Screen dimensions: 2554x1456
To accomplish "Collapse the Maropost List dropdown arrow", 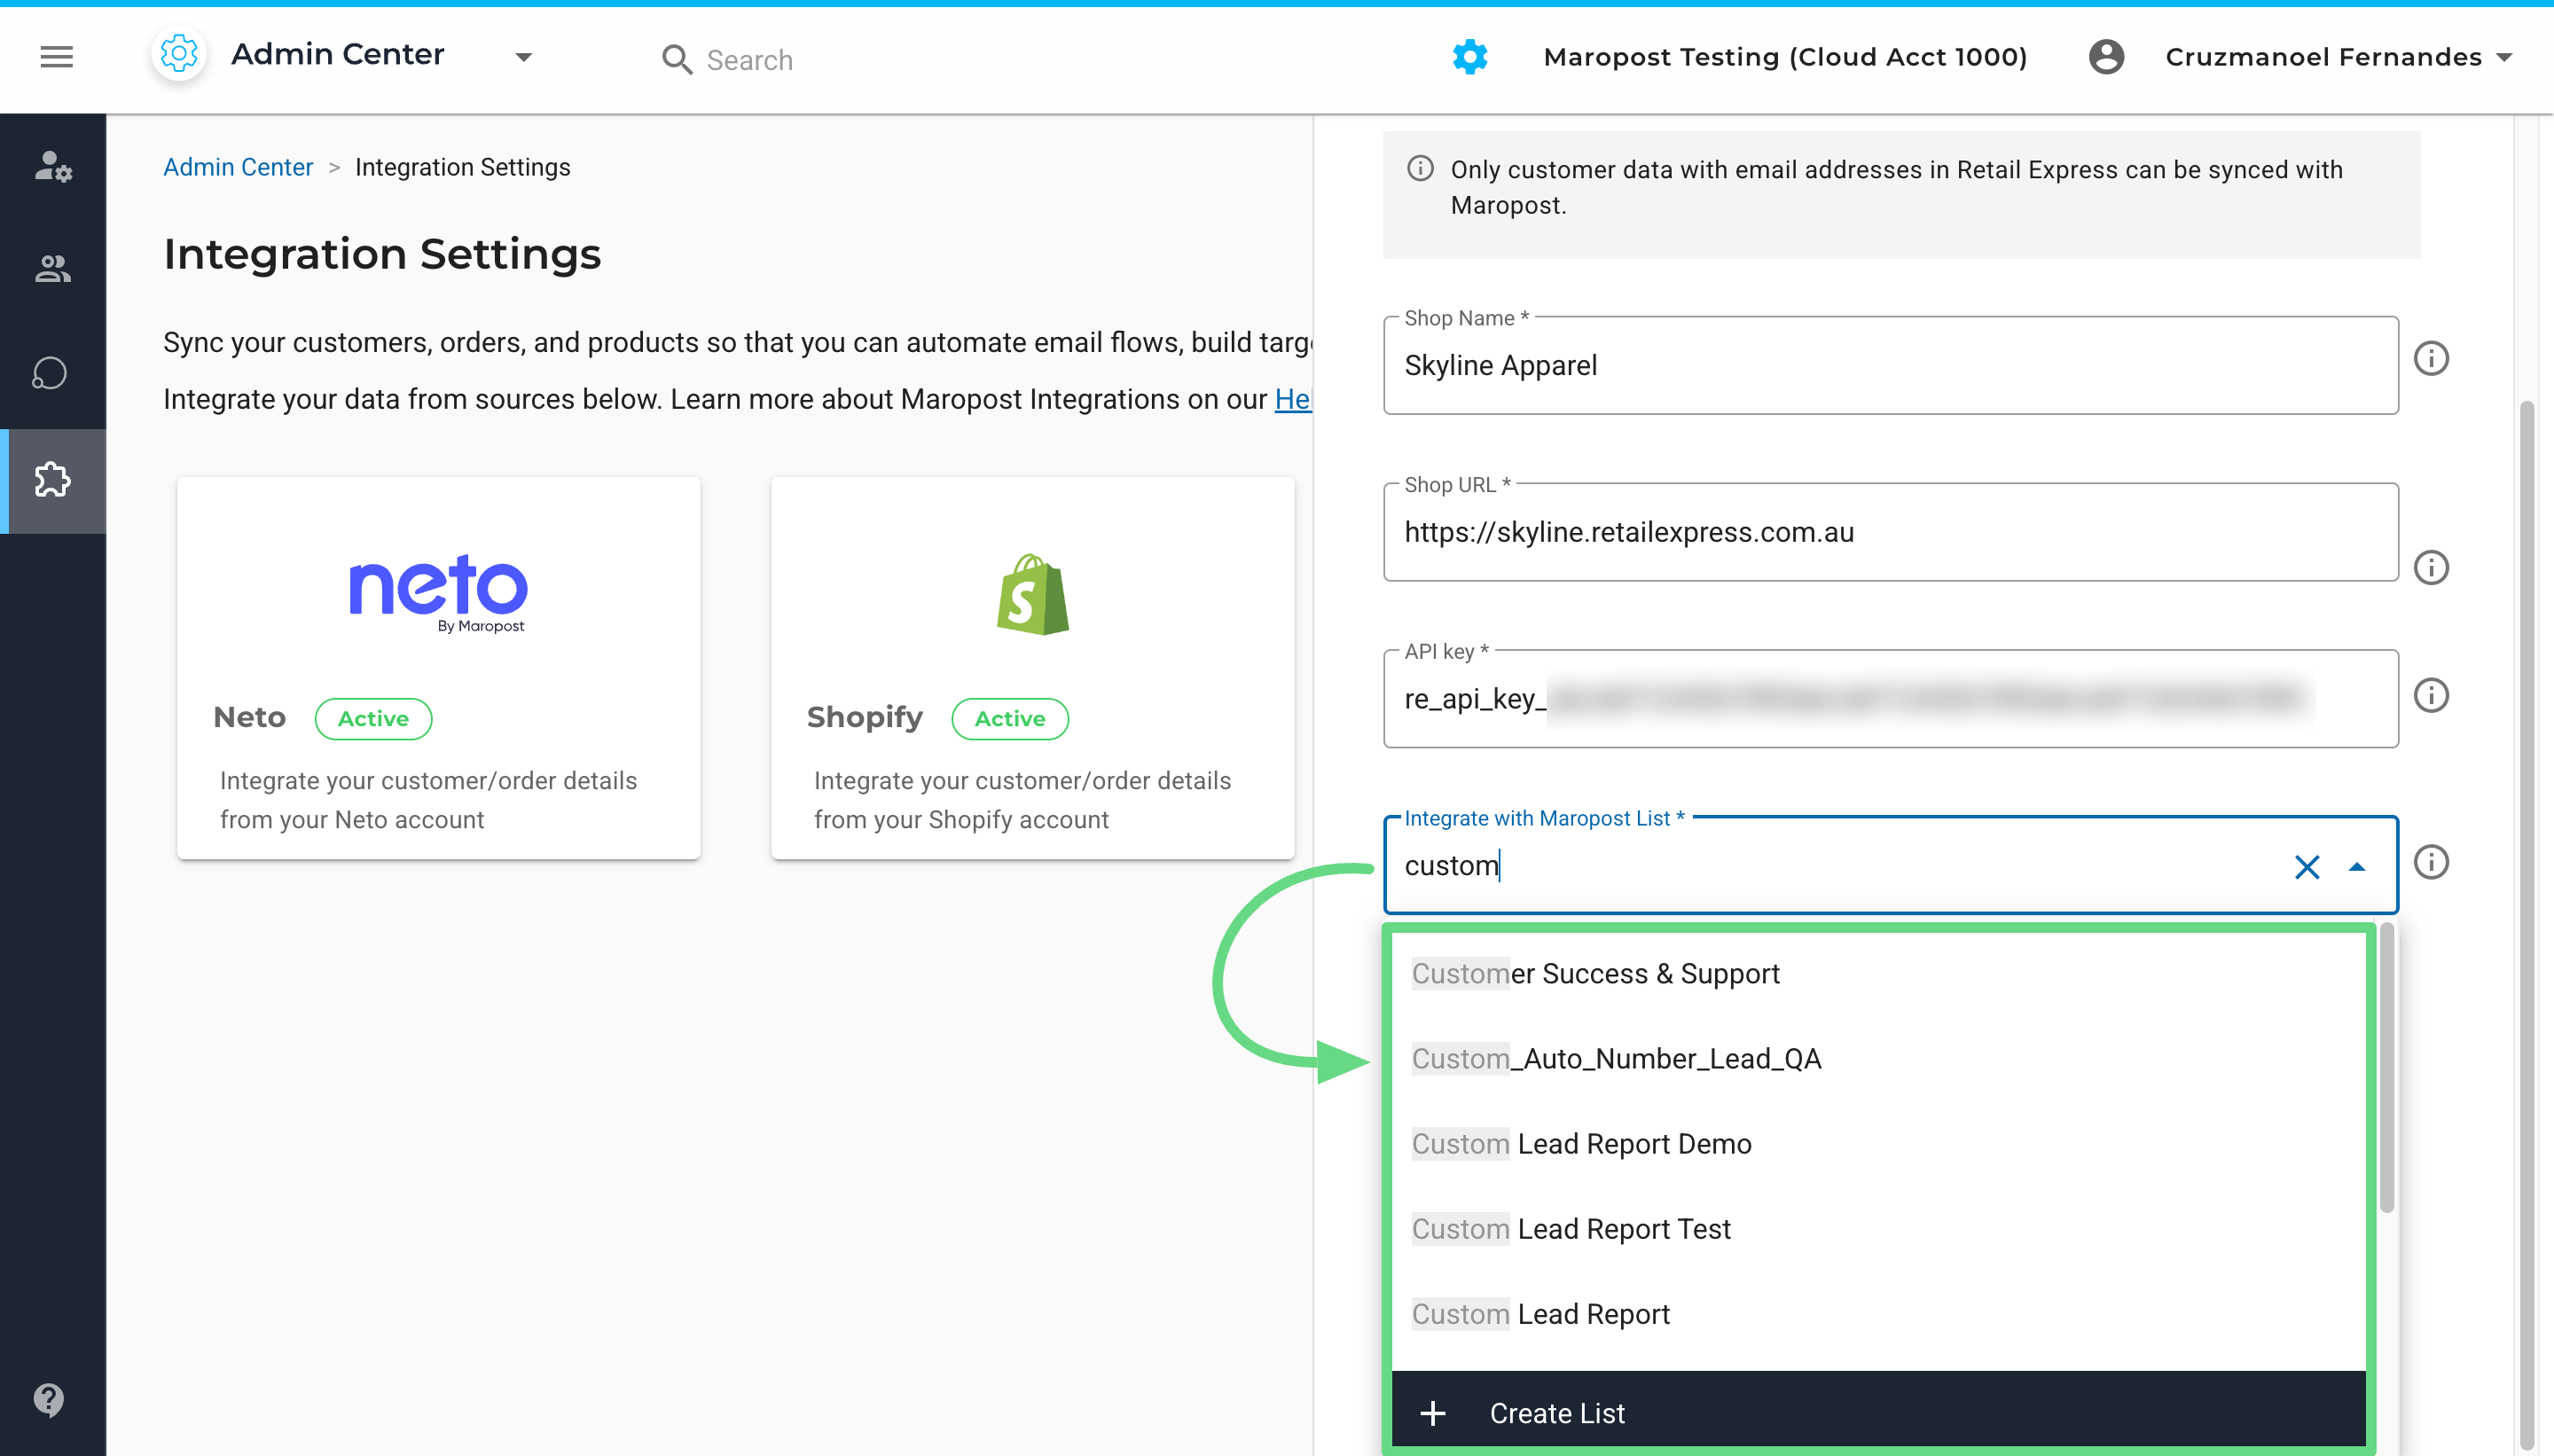I will tap(2356, 867).
